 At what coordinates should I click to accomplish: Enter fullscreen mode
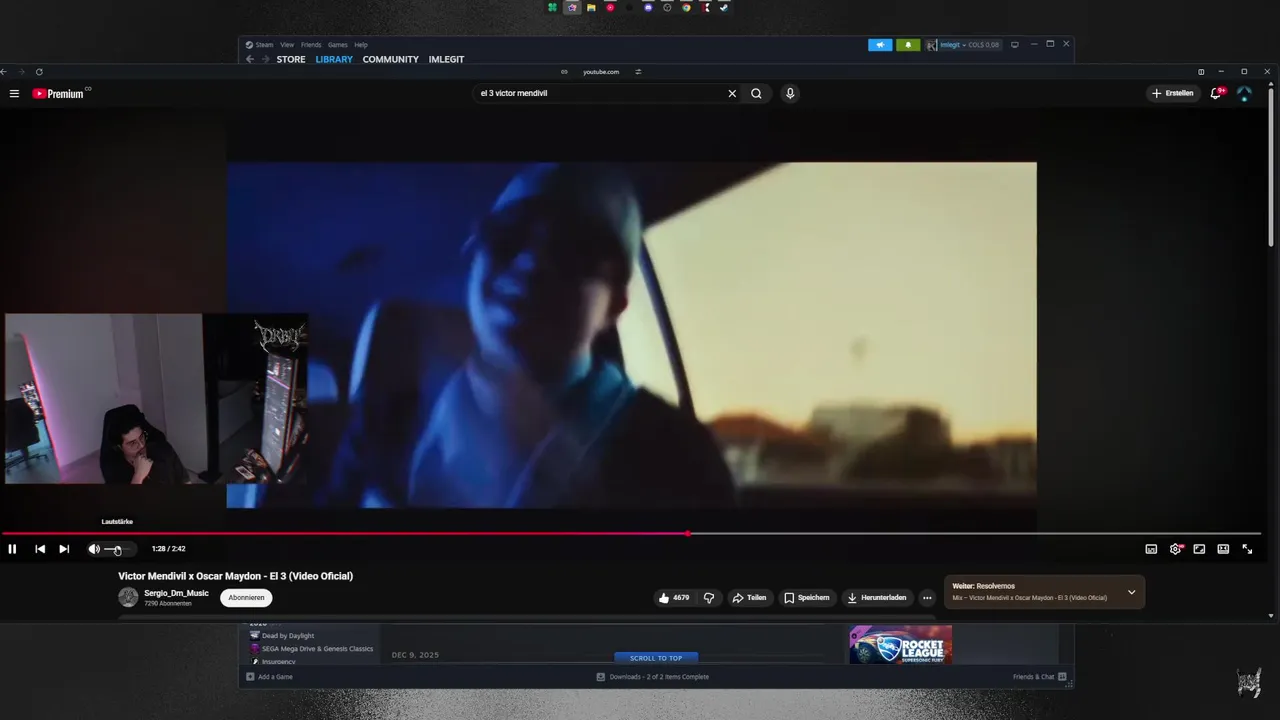1247,549
